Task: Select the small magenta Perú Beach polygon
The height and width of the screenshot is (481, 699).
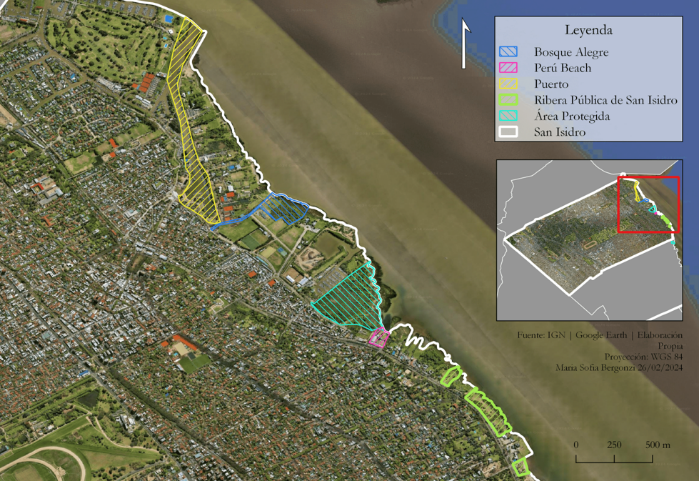Action: click(379, 337)
